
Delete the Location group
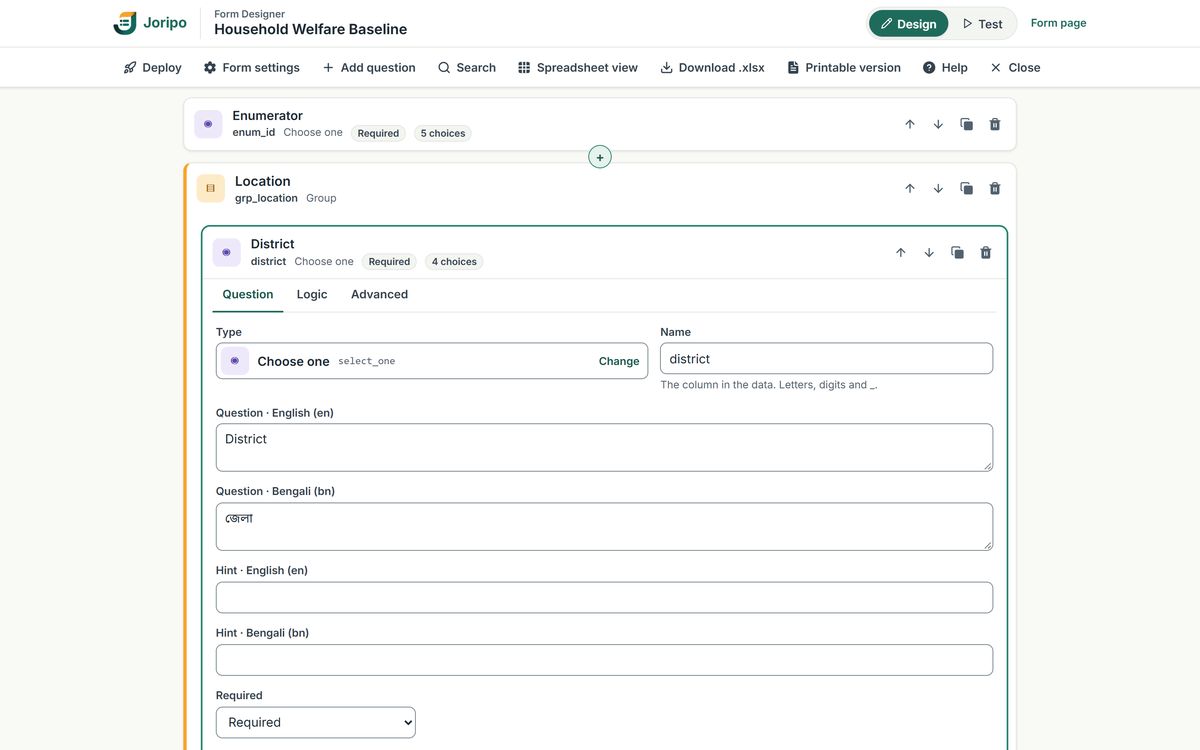tap(995, 188)
